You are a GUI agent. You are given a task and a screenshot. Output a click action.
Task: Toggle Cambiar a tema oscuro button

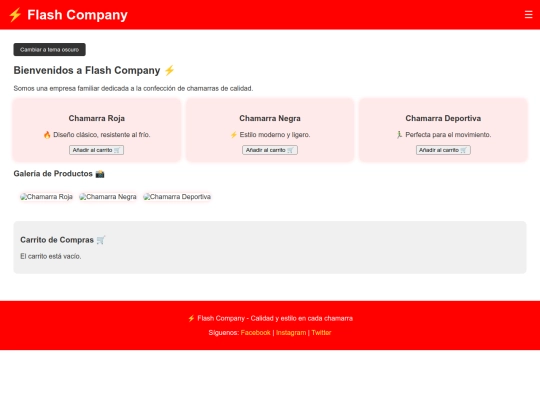click(50, 50)
